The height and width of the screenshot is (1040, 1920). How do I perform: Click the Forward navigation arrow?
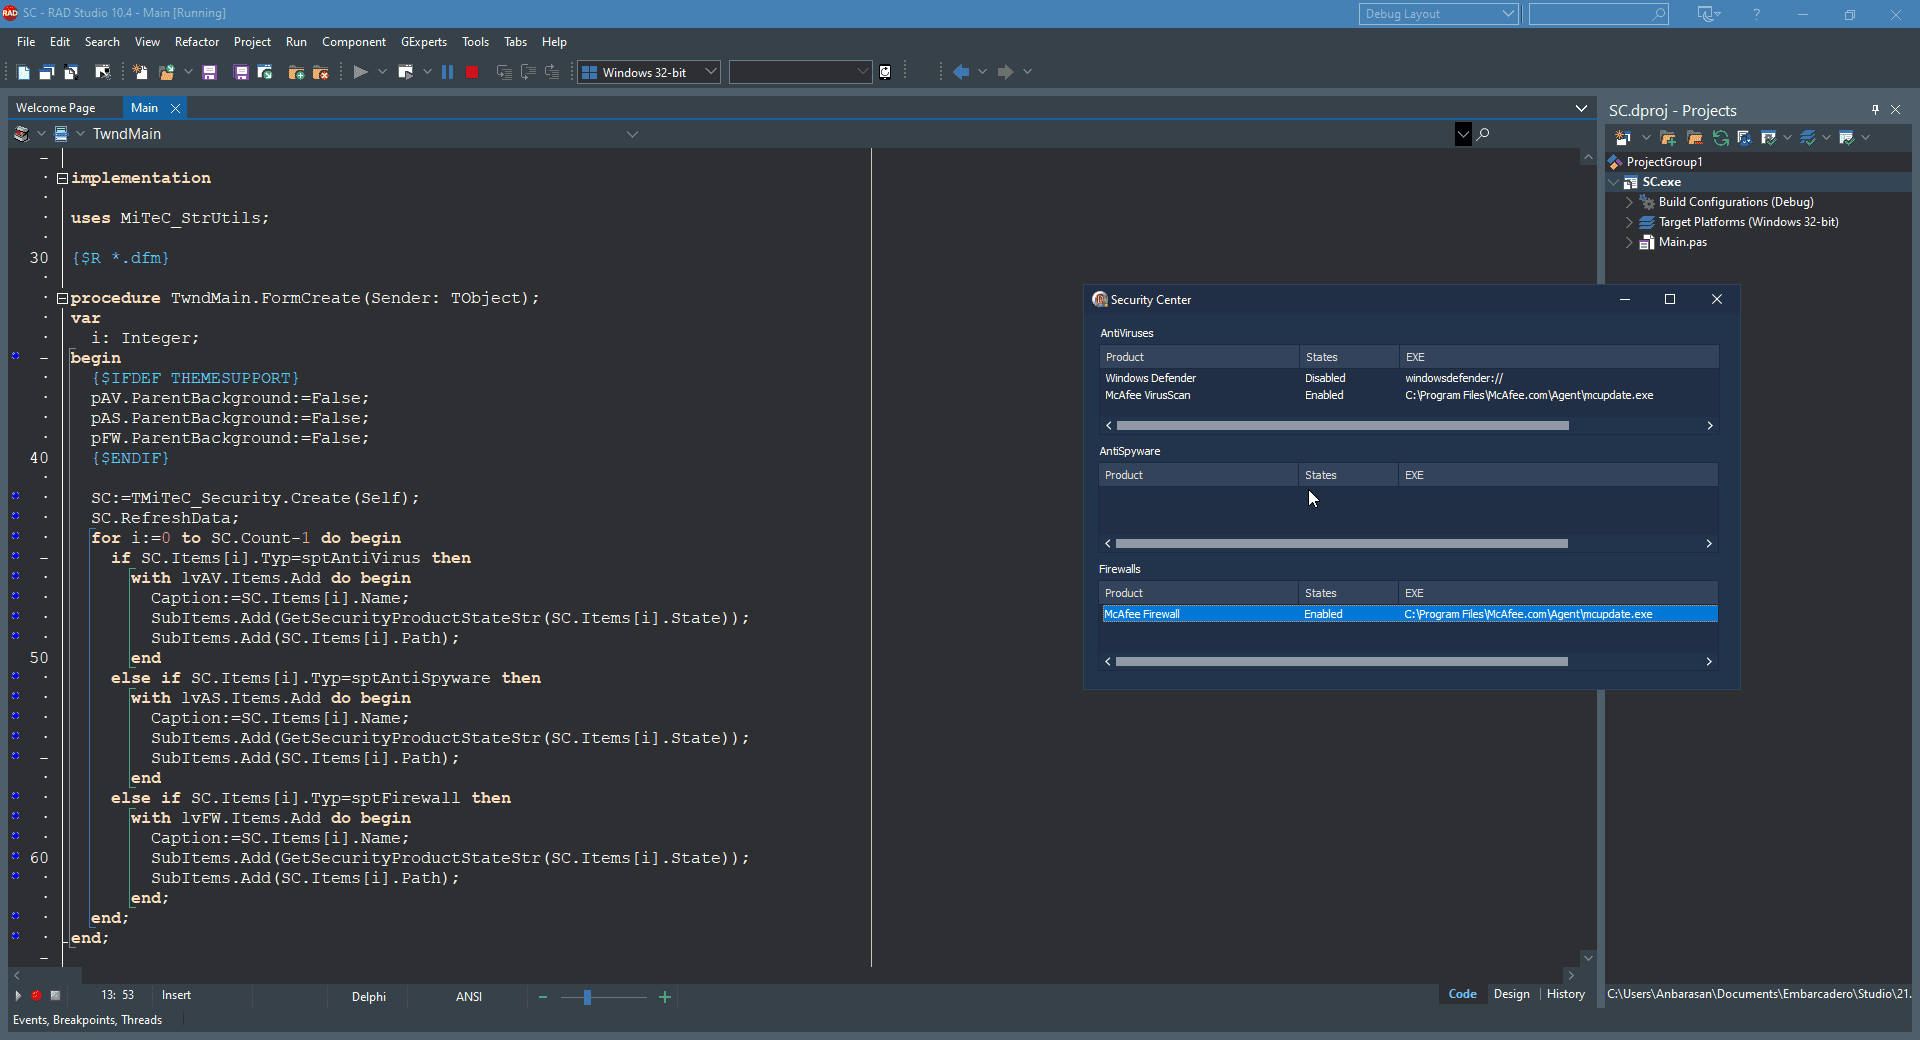pyautogui.click(x=1005, y=72)
